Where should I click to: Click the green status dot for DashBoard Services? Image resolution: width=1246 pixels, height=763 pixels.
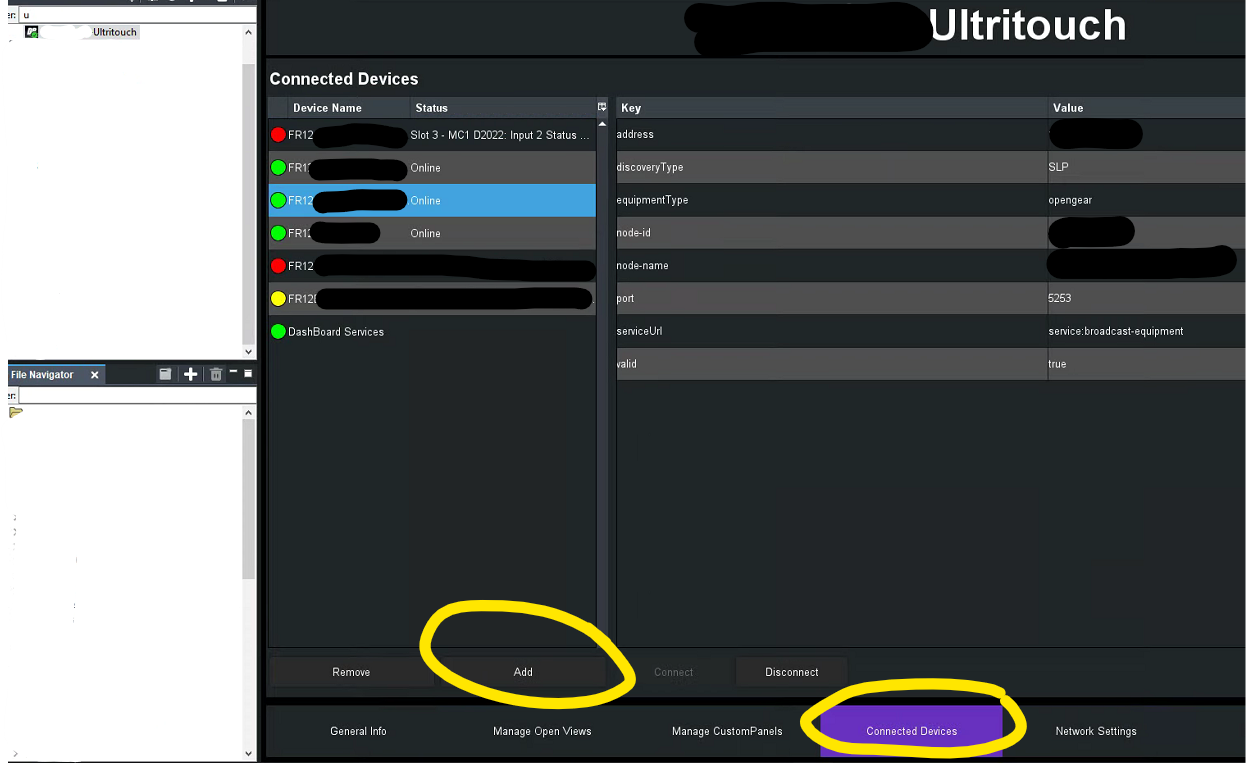[278, 331]
